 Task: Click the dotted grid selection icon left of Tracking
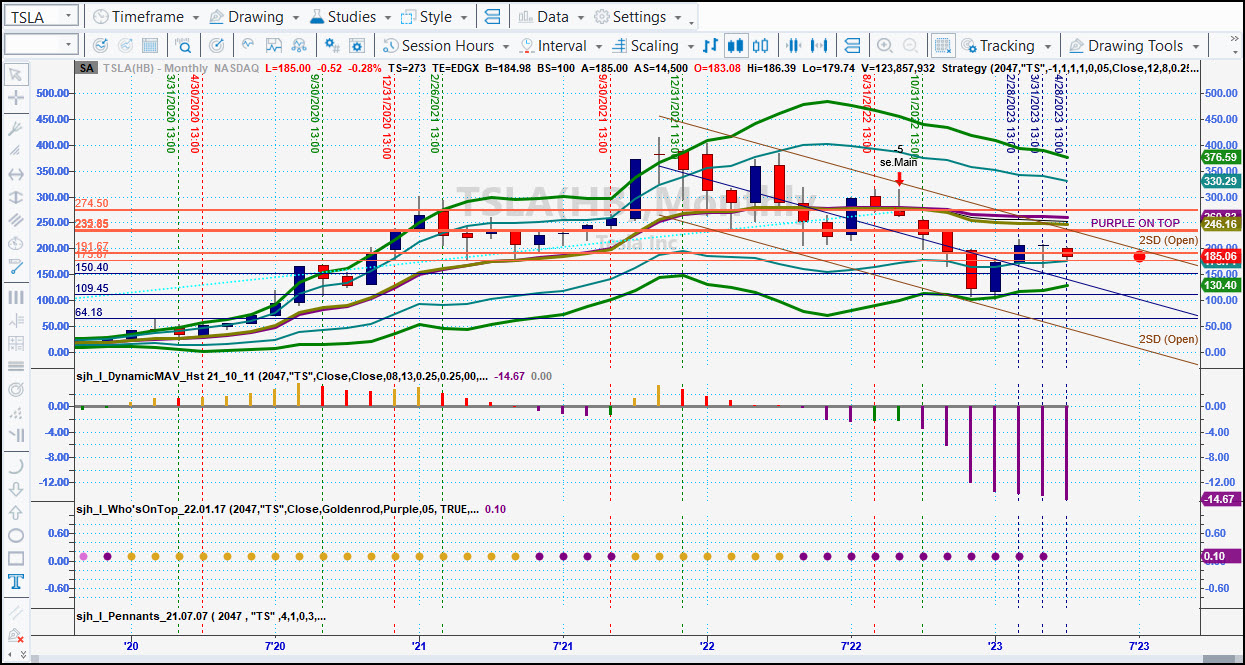tap(942, 46)
